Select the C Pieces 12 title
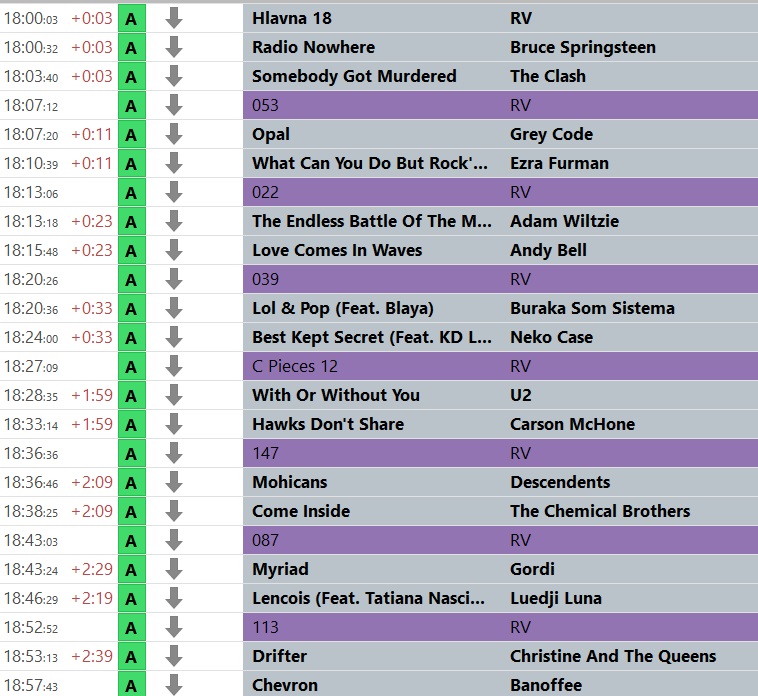 point(295,366)
